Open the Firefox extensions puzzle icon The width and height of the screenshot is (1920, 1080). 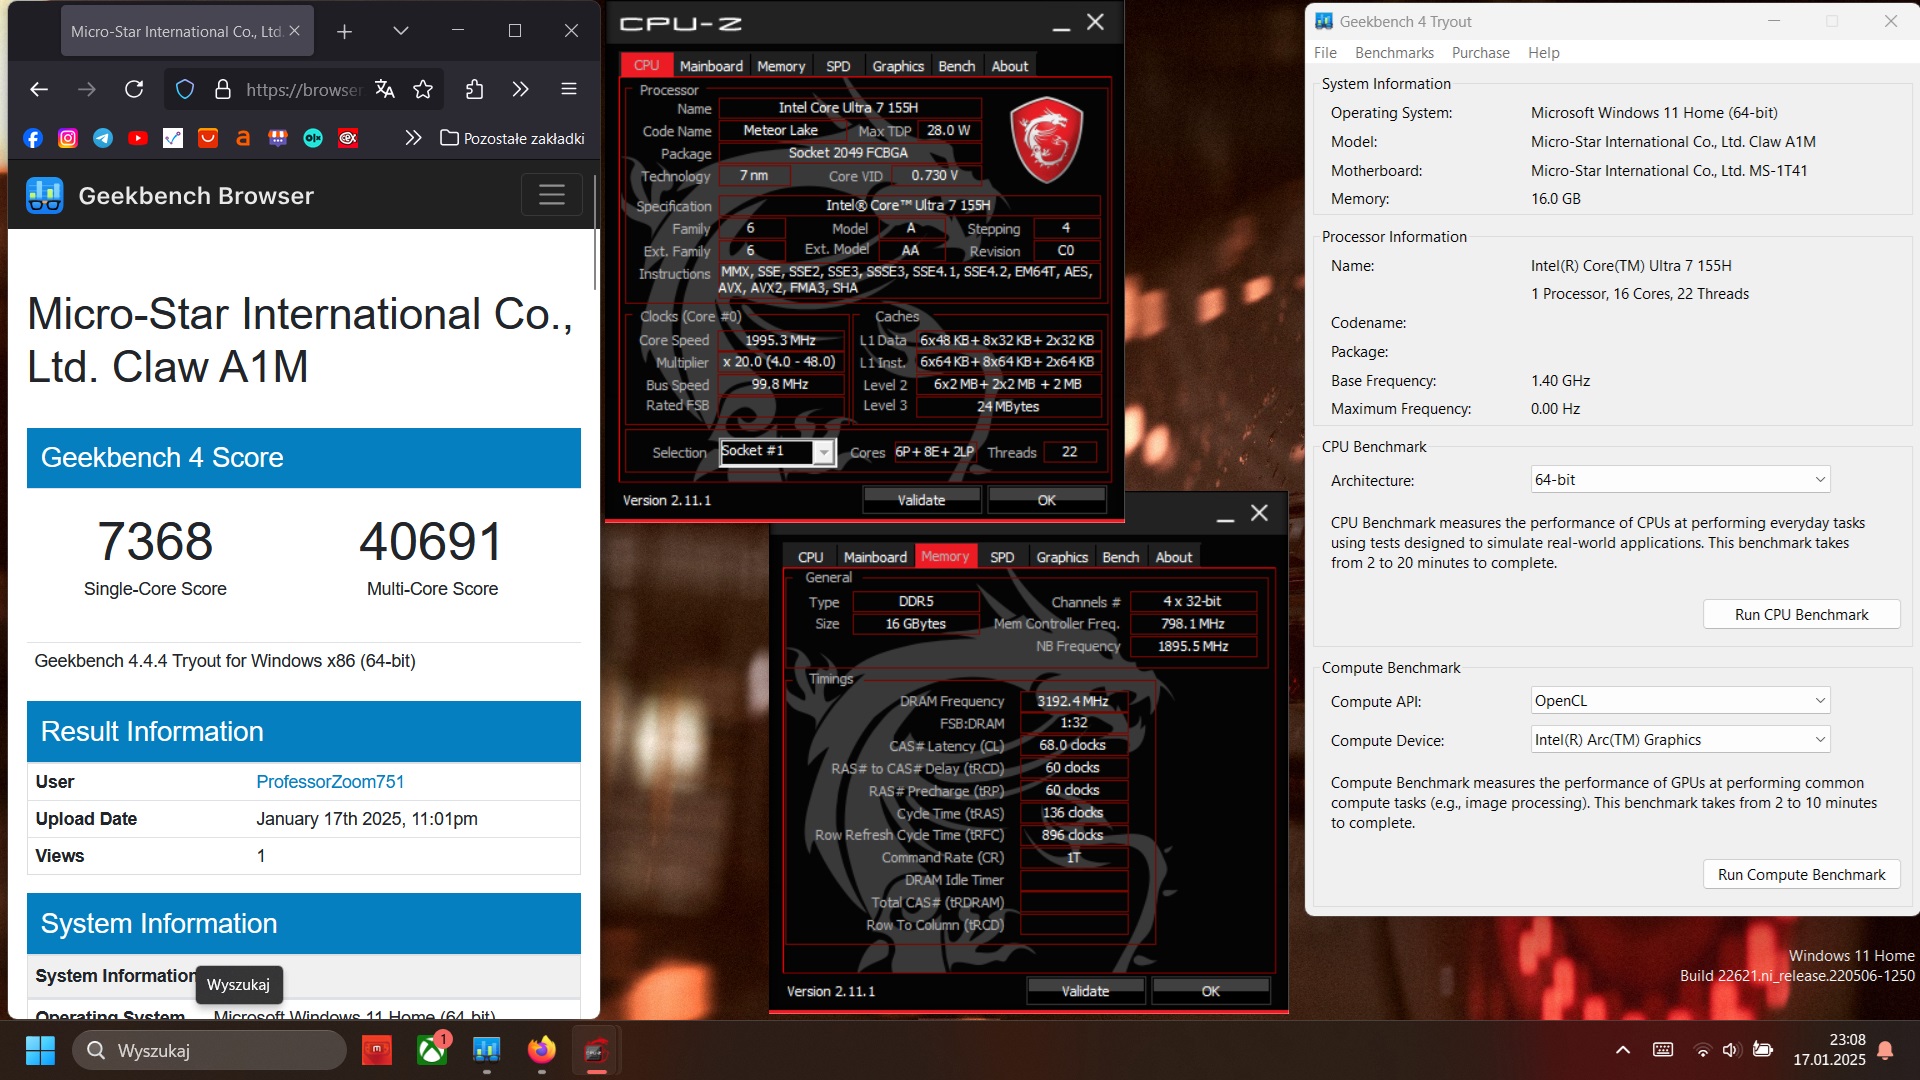(475, 90)
